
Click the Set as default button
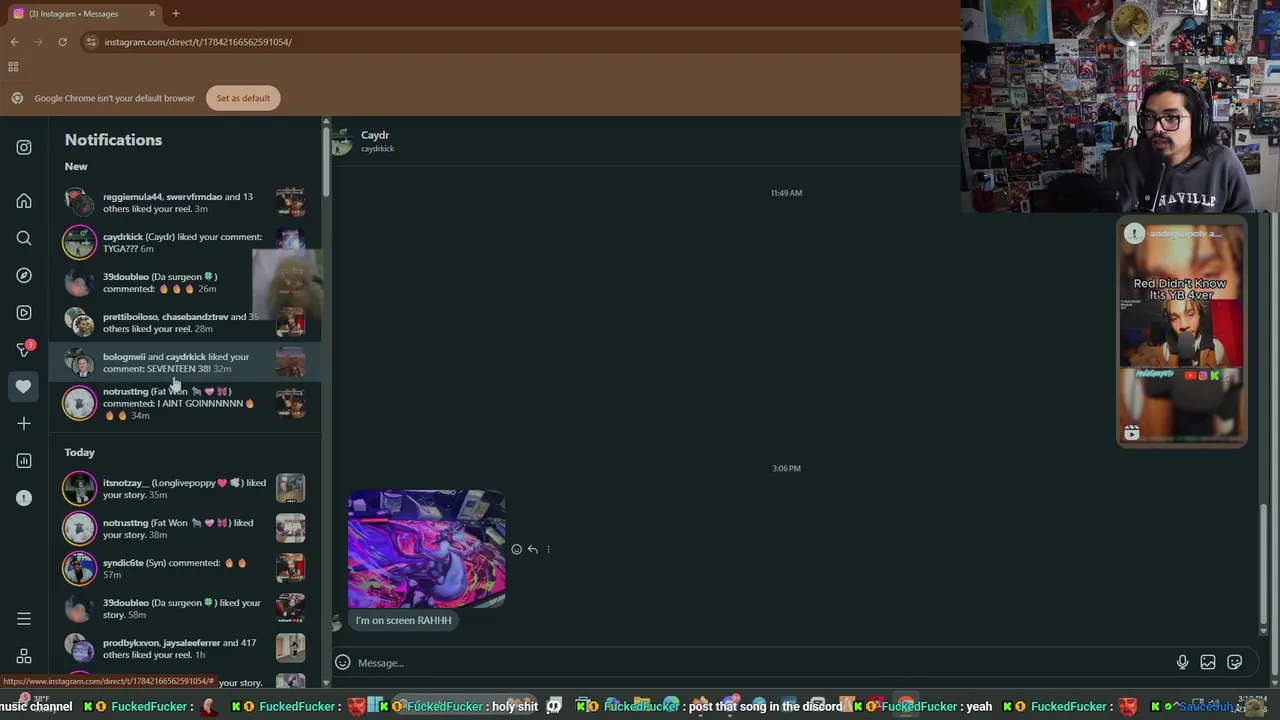243,98
